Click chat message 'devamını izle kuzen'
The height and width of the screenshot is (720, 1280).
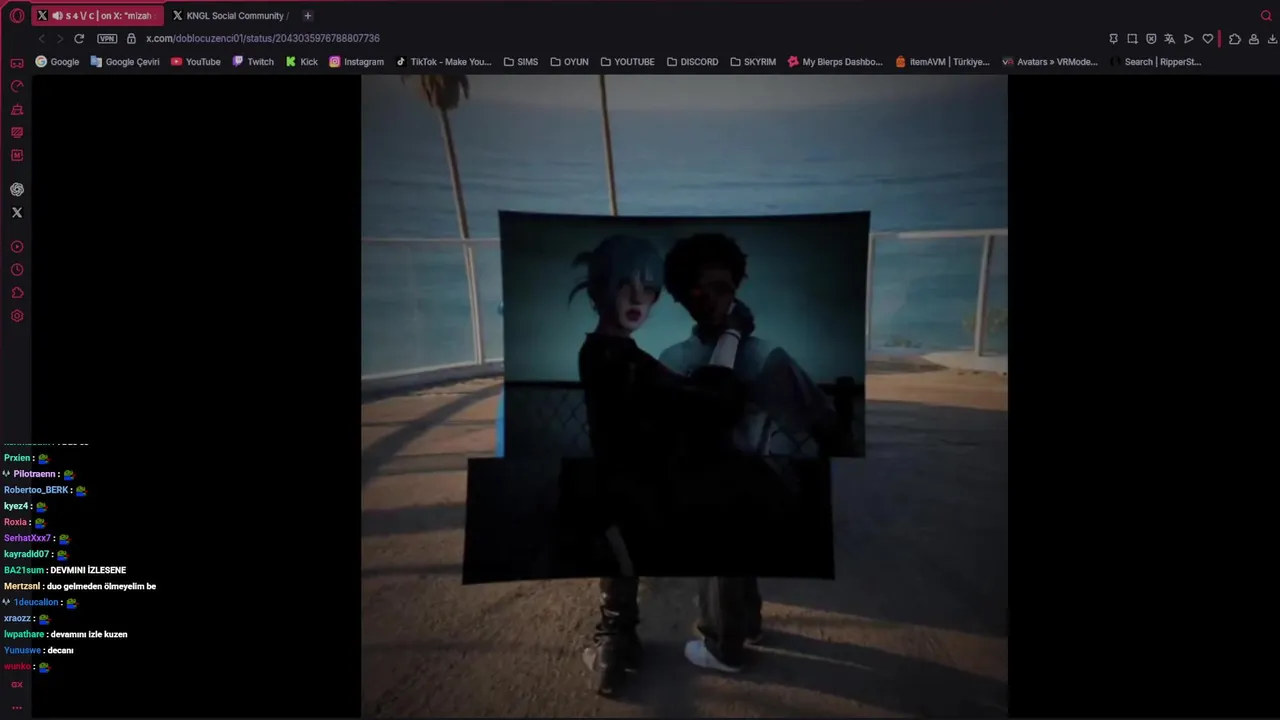coord(89,634)
